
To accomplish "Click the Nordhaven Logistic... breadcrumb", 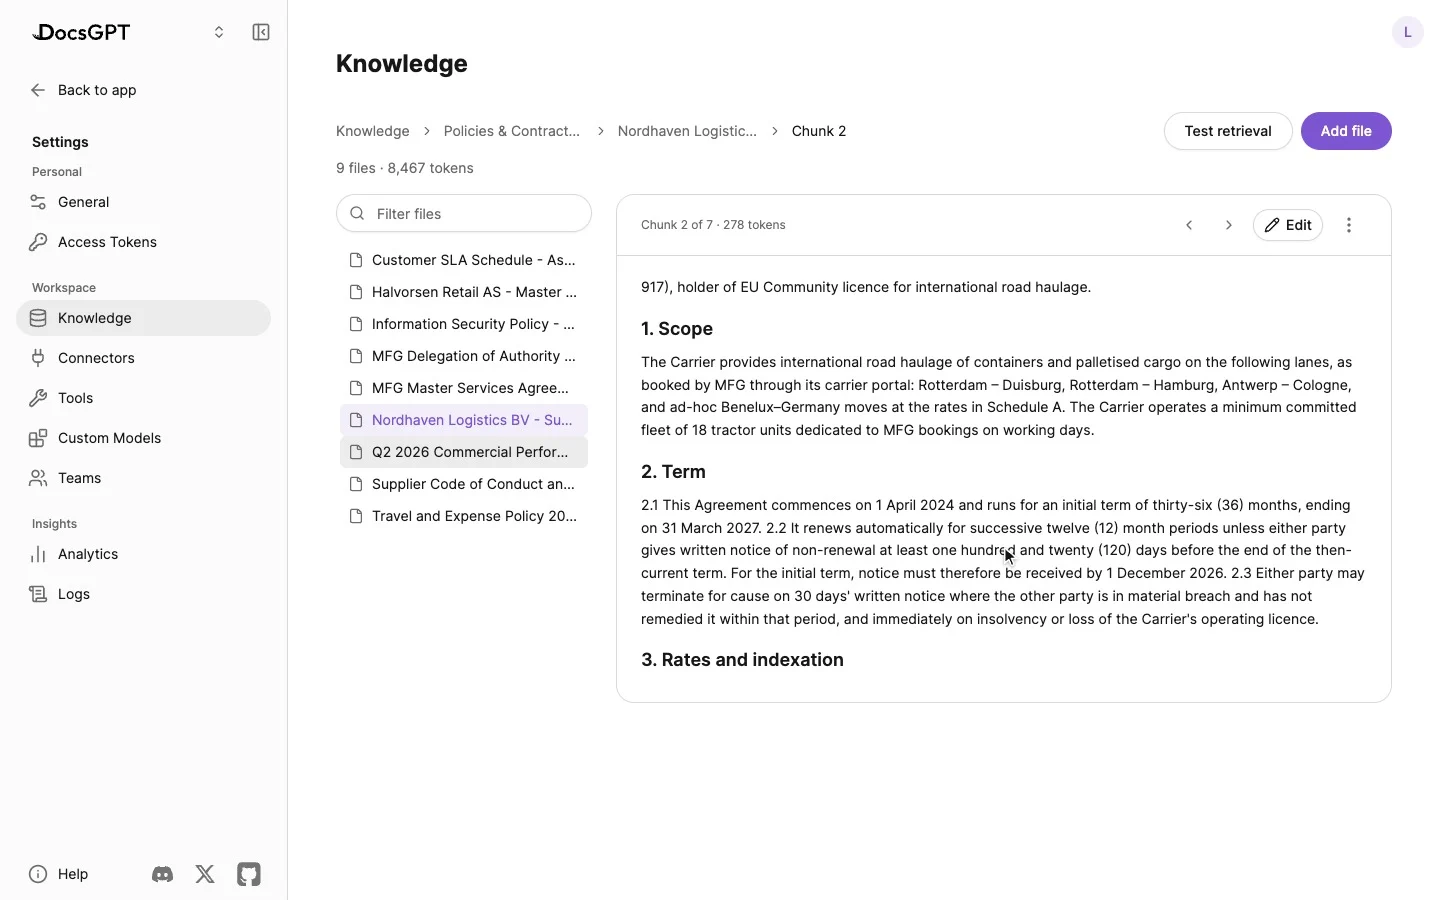I will pyautogui.click(x=687, y=131).
